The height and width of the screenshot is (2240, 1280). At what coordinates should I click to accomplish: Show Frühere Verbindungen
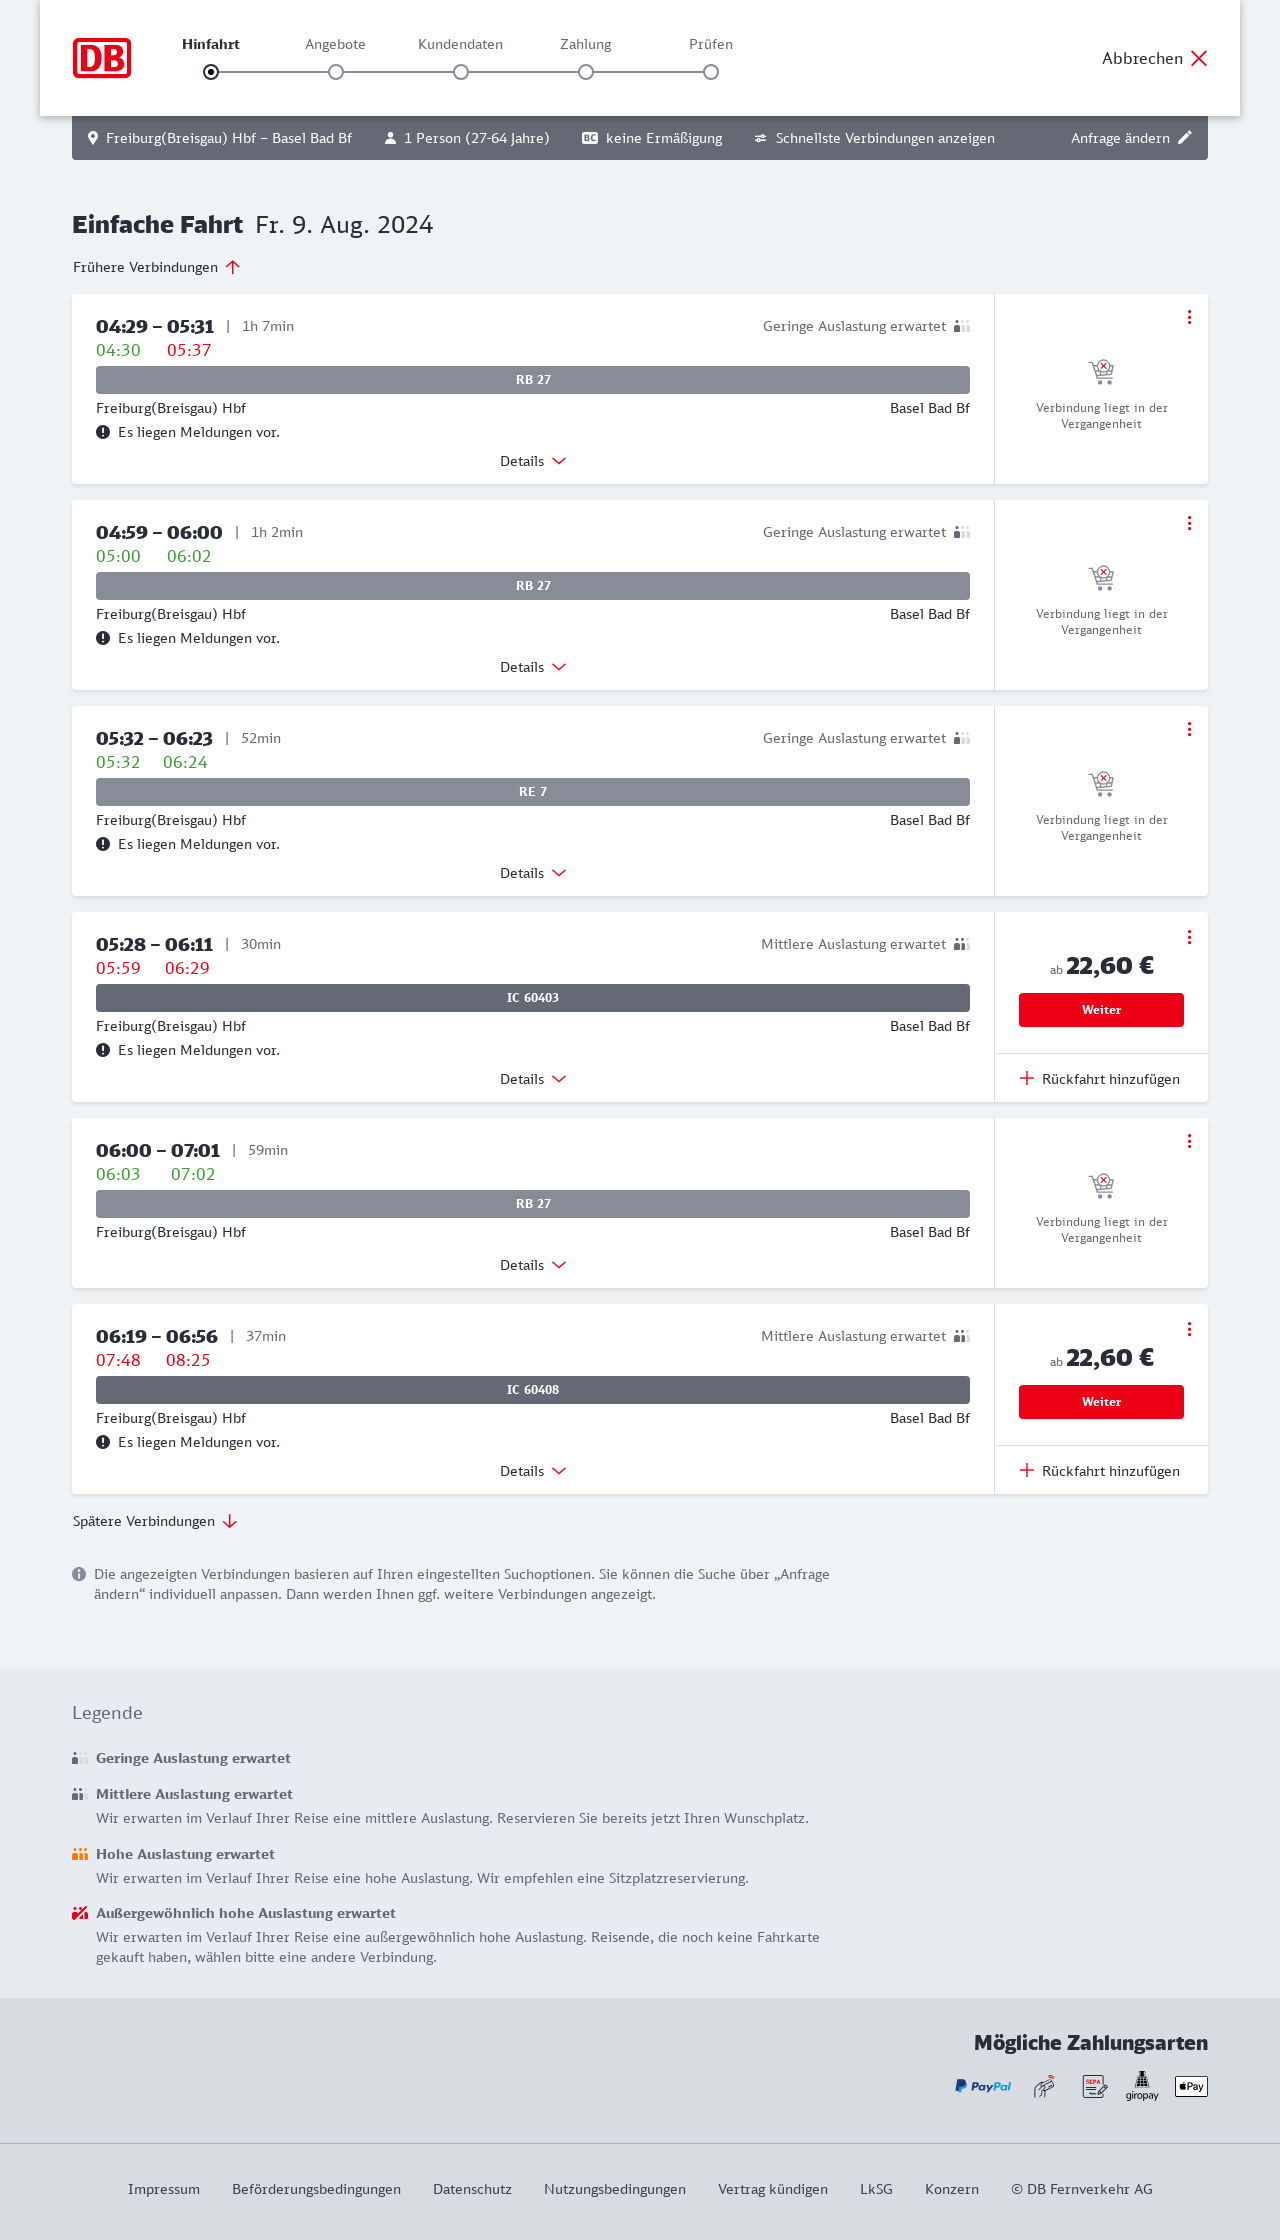(157, 267)
